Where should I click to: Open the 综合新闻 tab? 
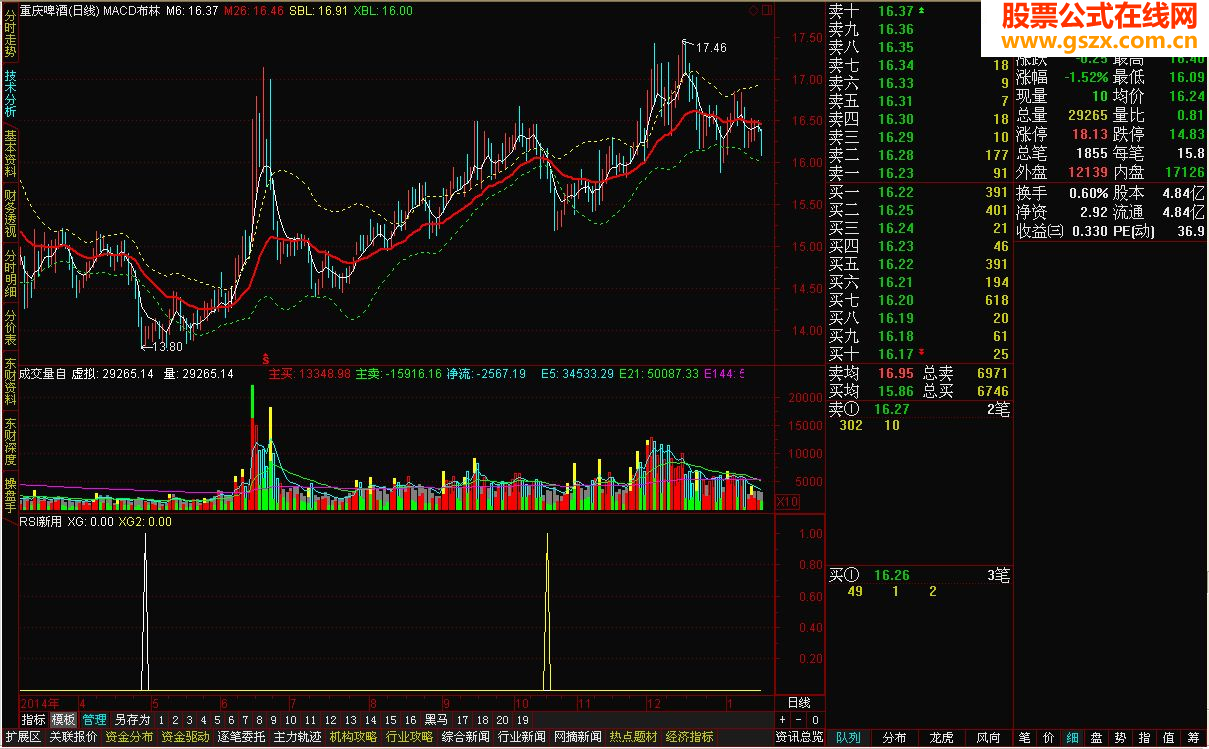465,737
